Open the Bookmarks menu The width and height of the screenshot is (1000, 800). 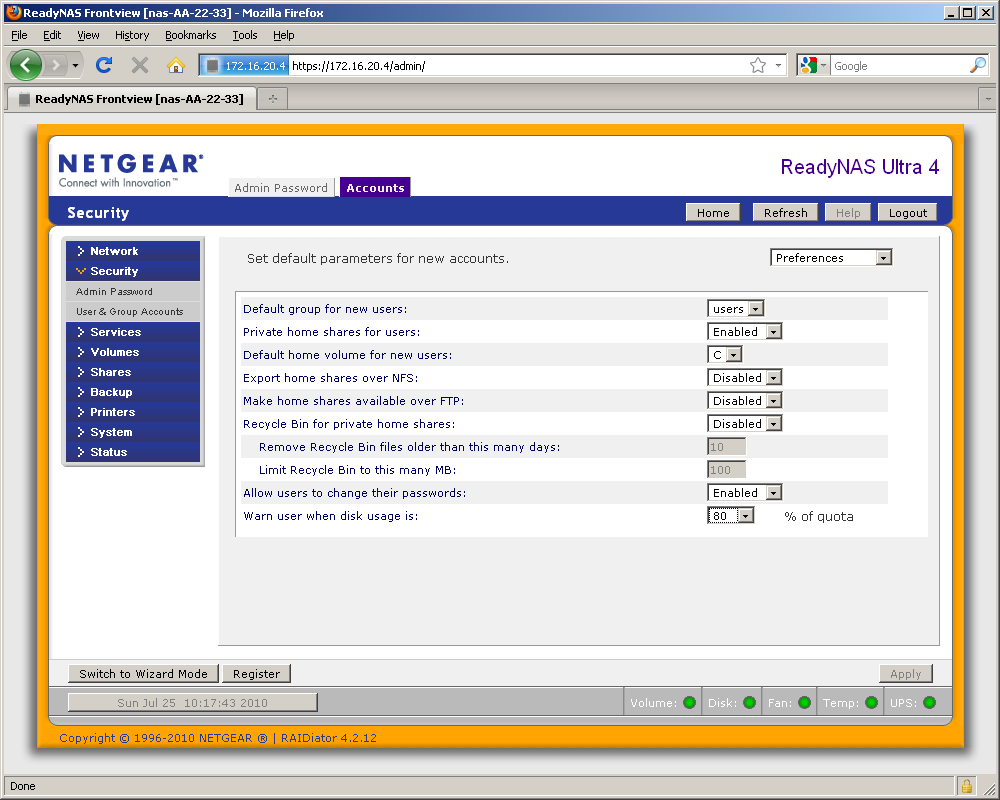(x=191, y=35)
